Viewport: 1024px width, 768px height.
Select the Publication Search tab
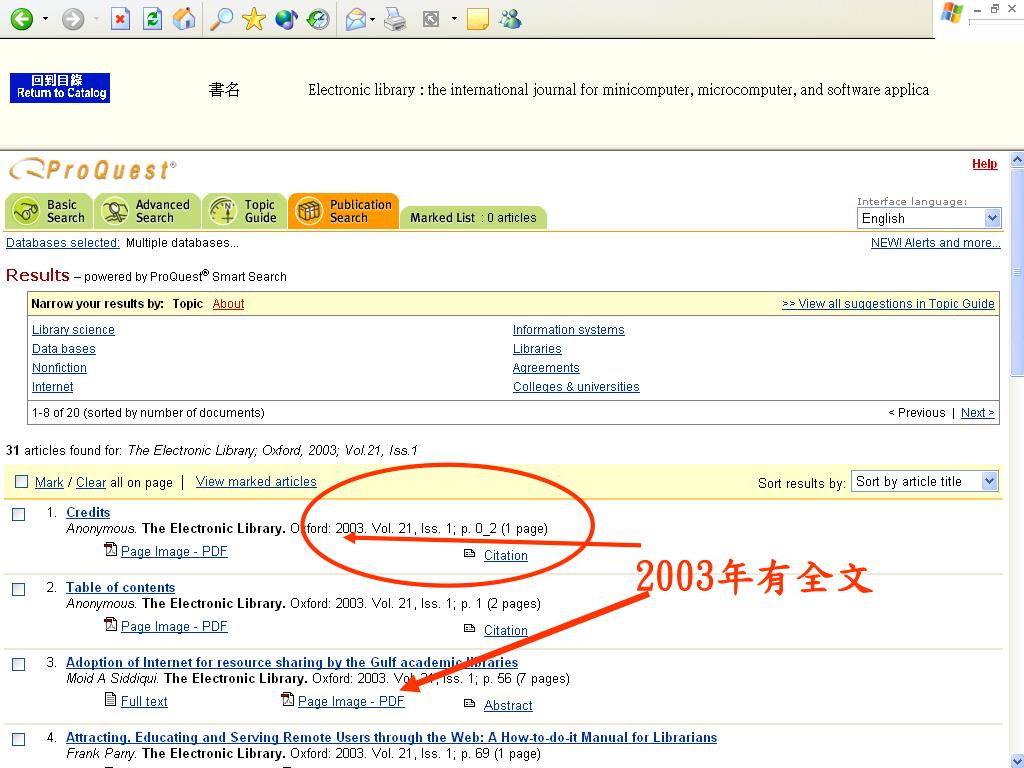(344, 211)
